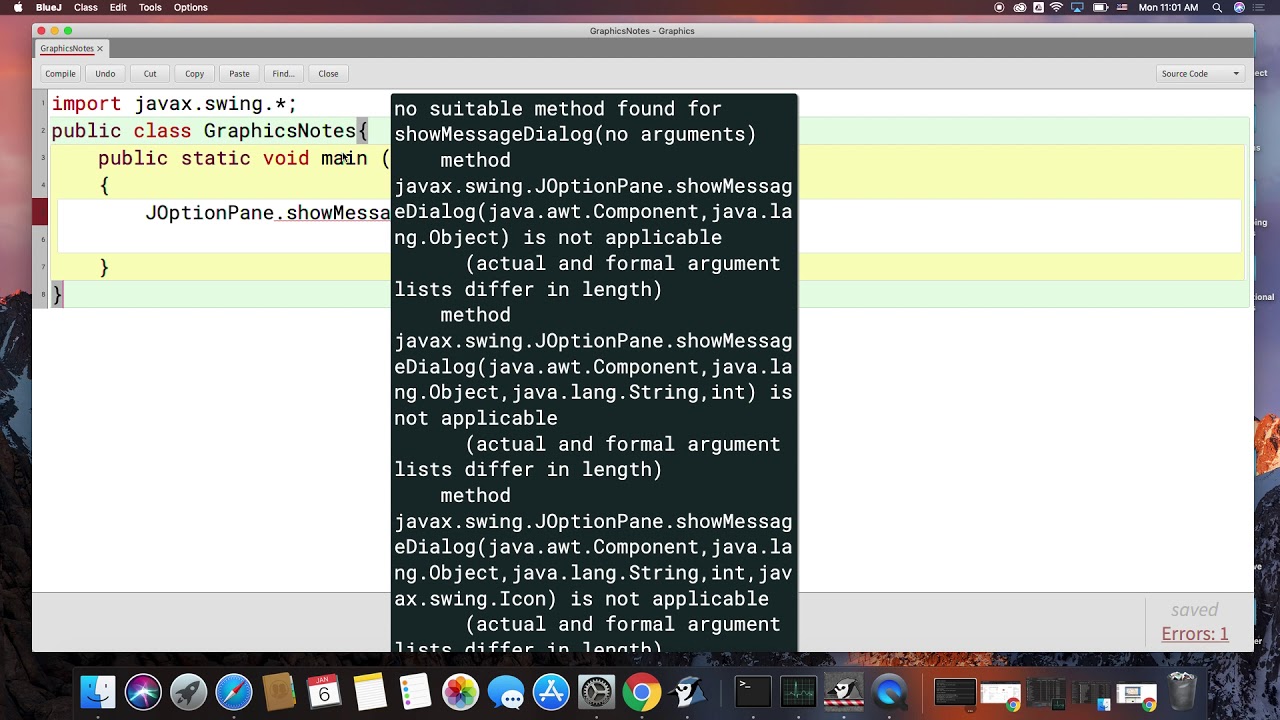Screen dimensions: 1280x720
Task: Click the Compile button
Action: pos(60,73)
